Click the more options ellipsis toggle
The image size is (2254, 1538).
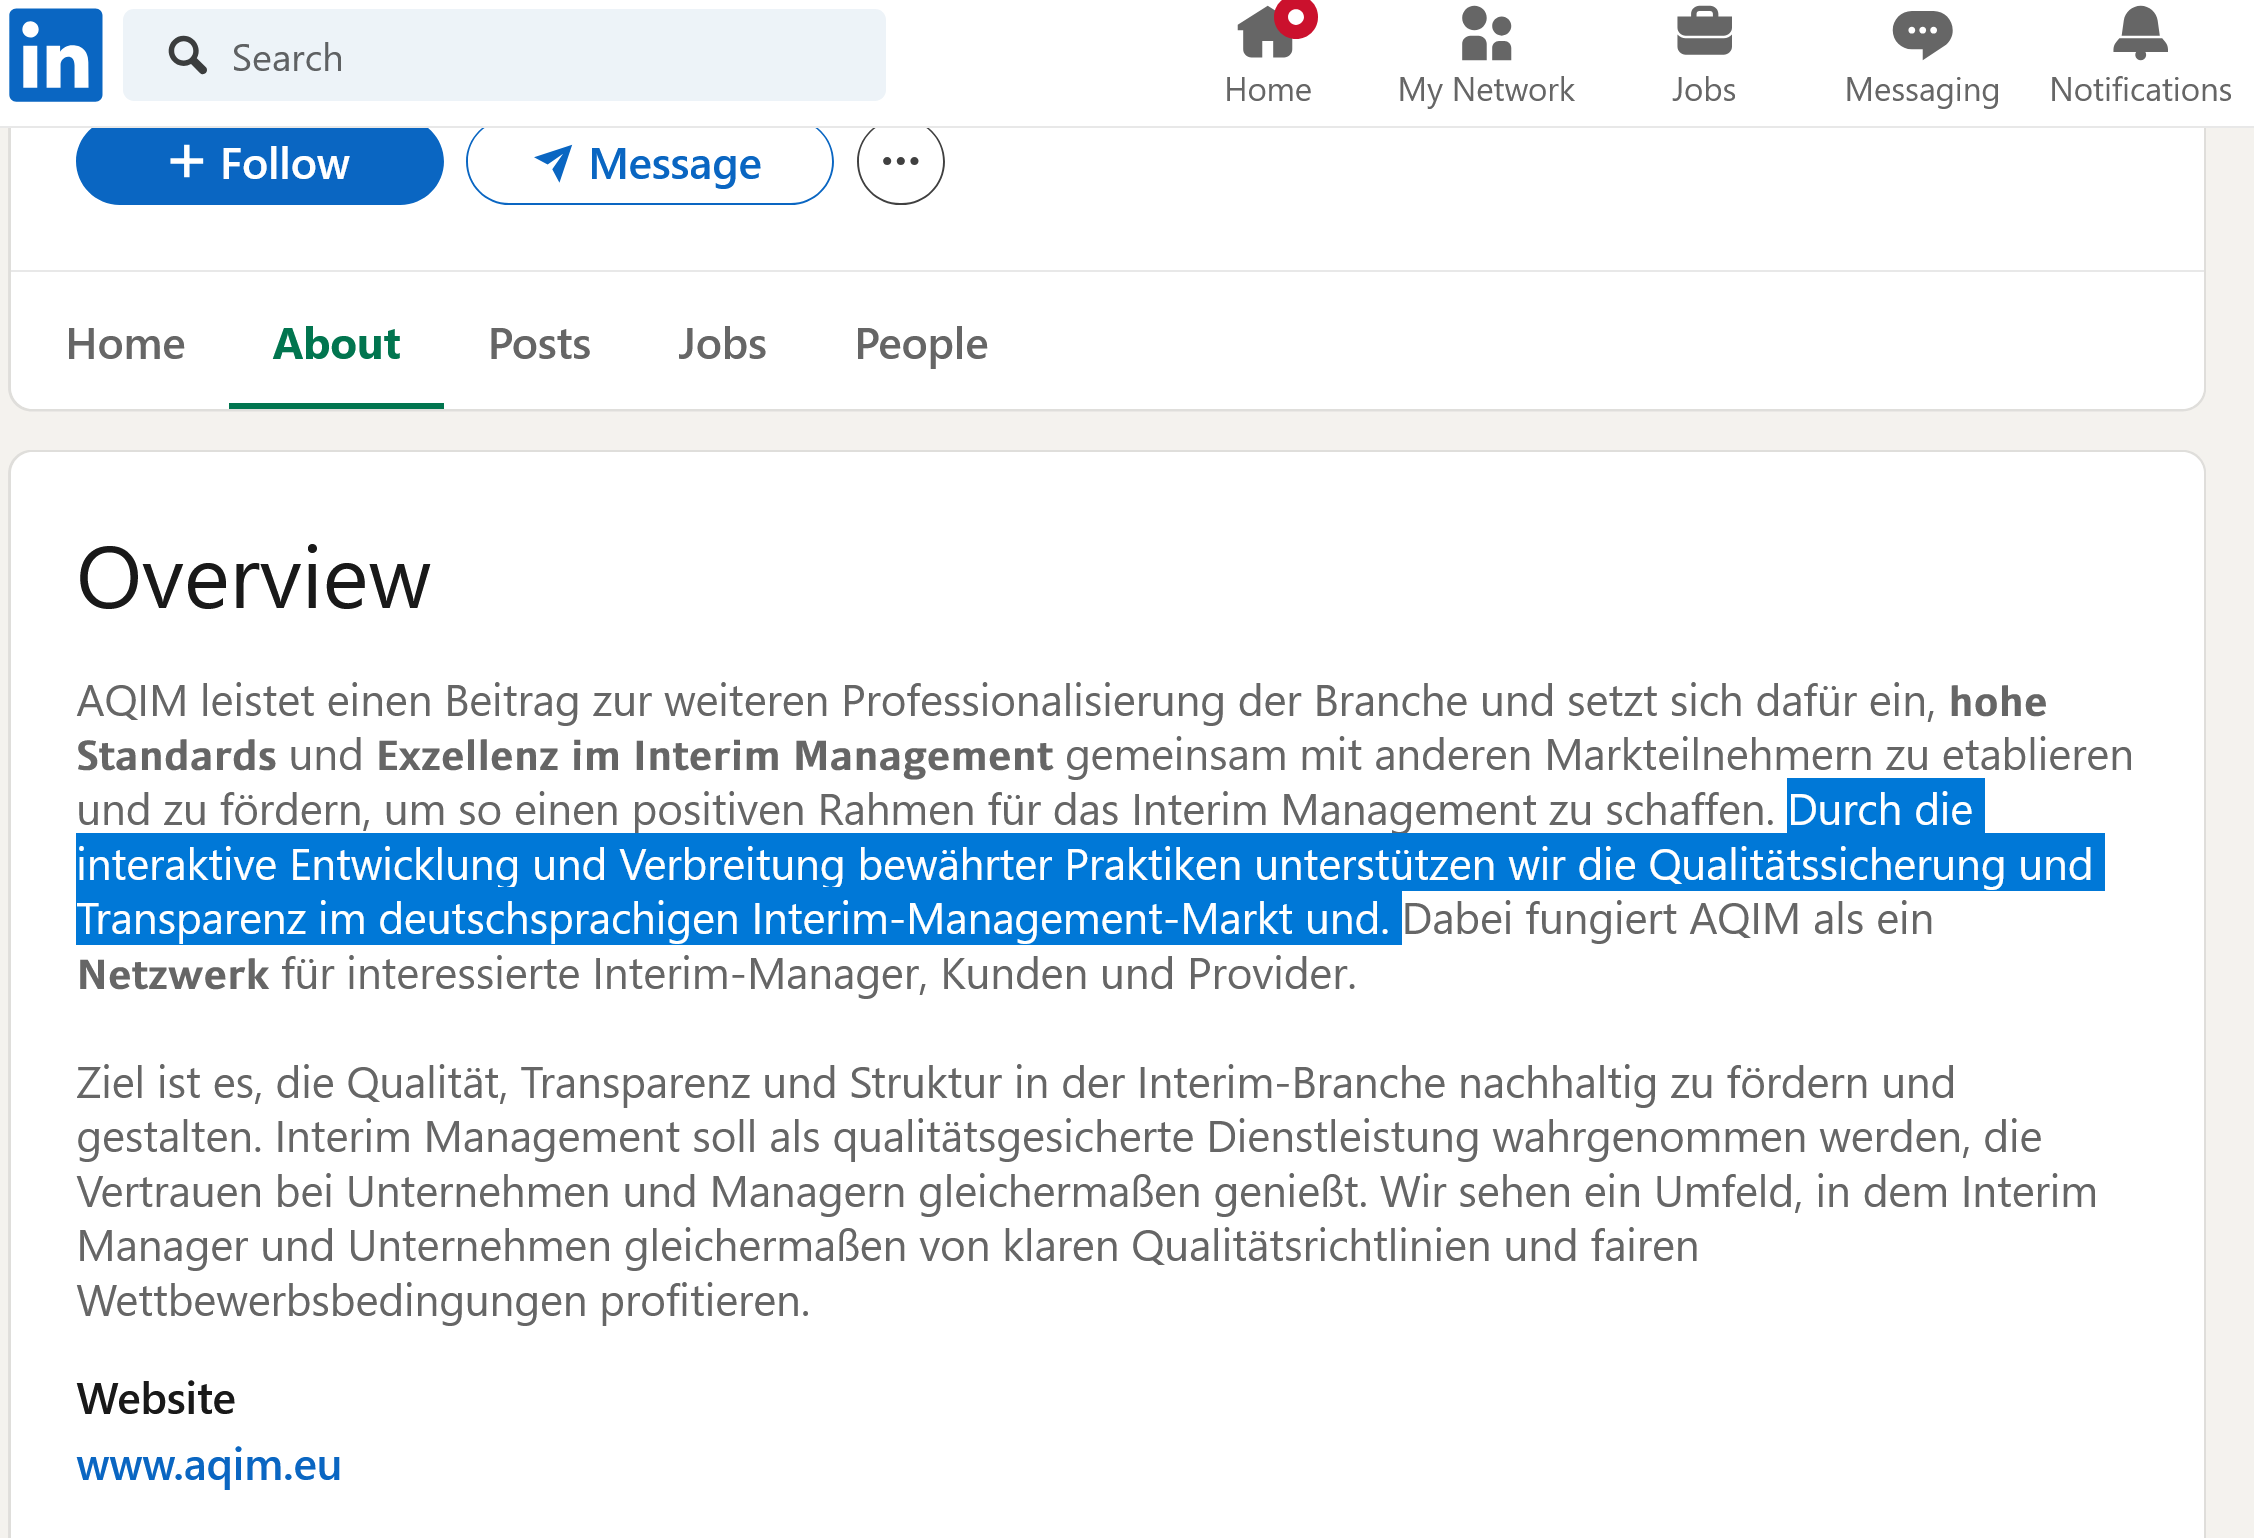[x=901, y=163]
